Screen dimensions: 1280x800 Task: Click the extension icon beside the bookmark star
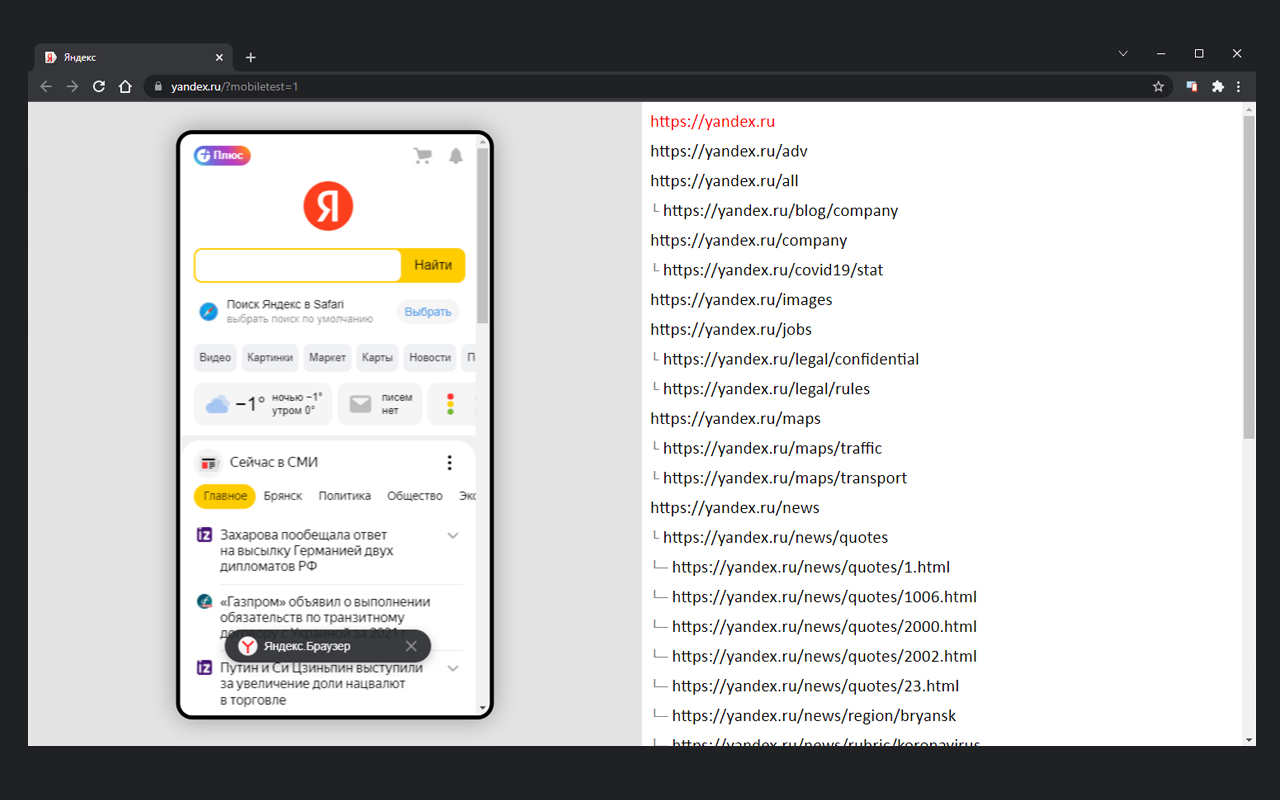[1192, 87]
